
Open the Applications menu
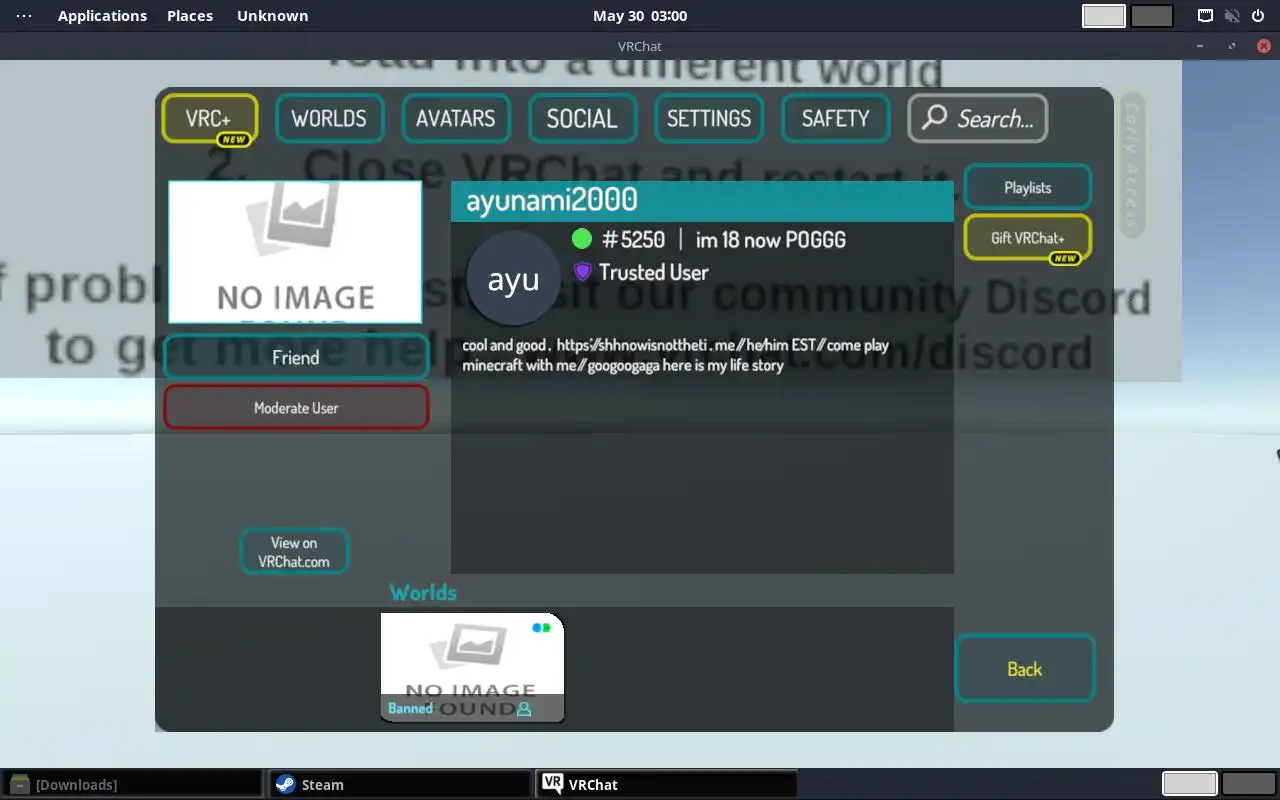point(102,15)
